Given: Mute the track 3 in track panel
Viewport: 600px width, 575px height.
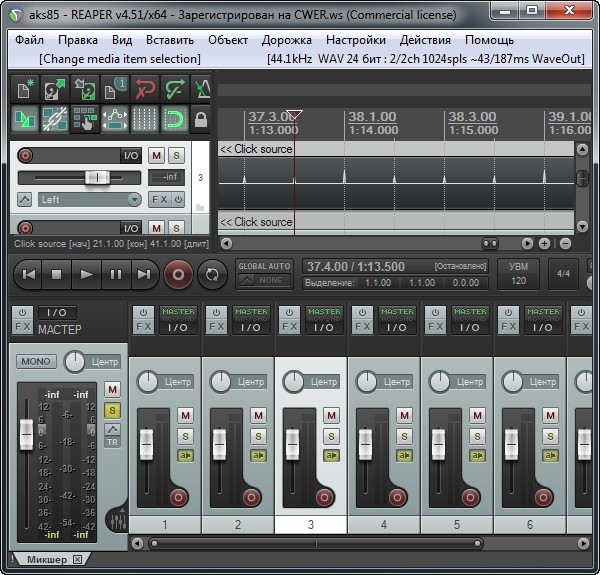Looking at the screenshot, I should 156,155.
